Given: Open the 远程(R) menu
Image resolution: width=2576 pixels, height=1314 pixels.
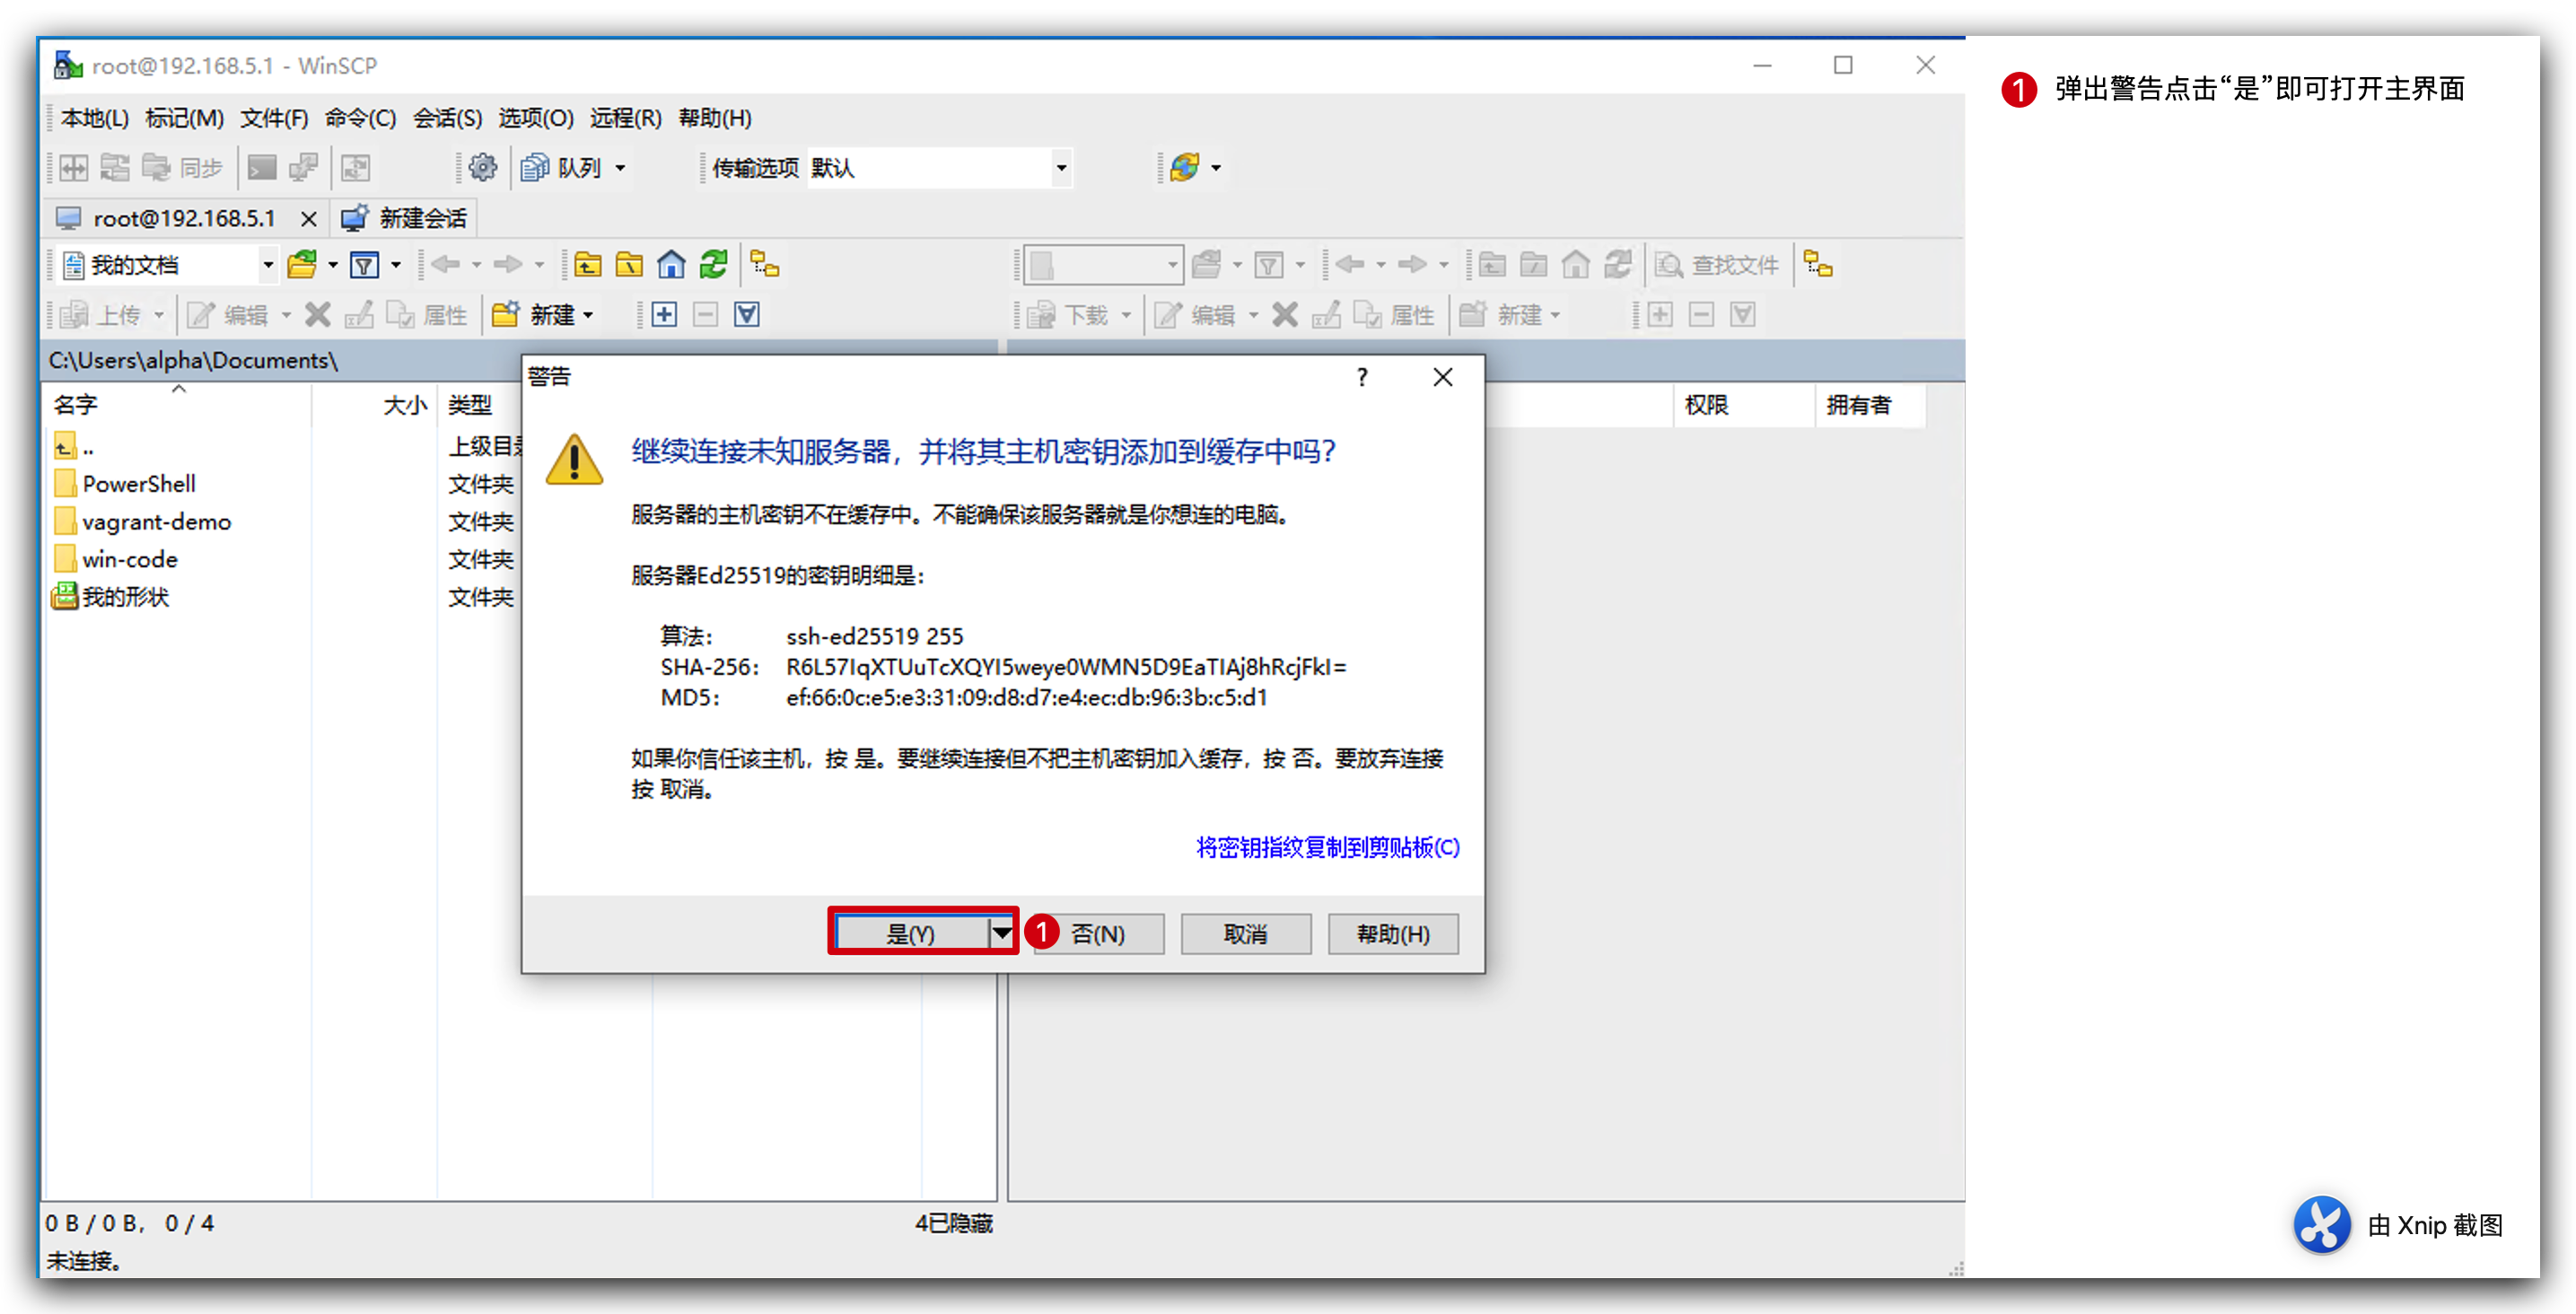Looking at the screenshot, I should click(626, 118).
